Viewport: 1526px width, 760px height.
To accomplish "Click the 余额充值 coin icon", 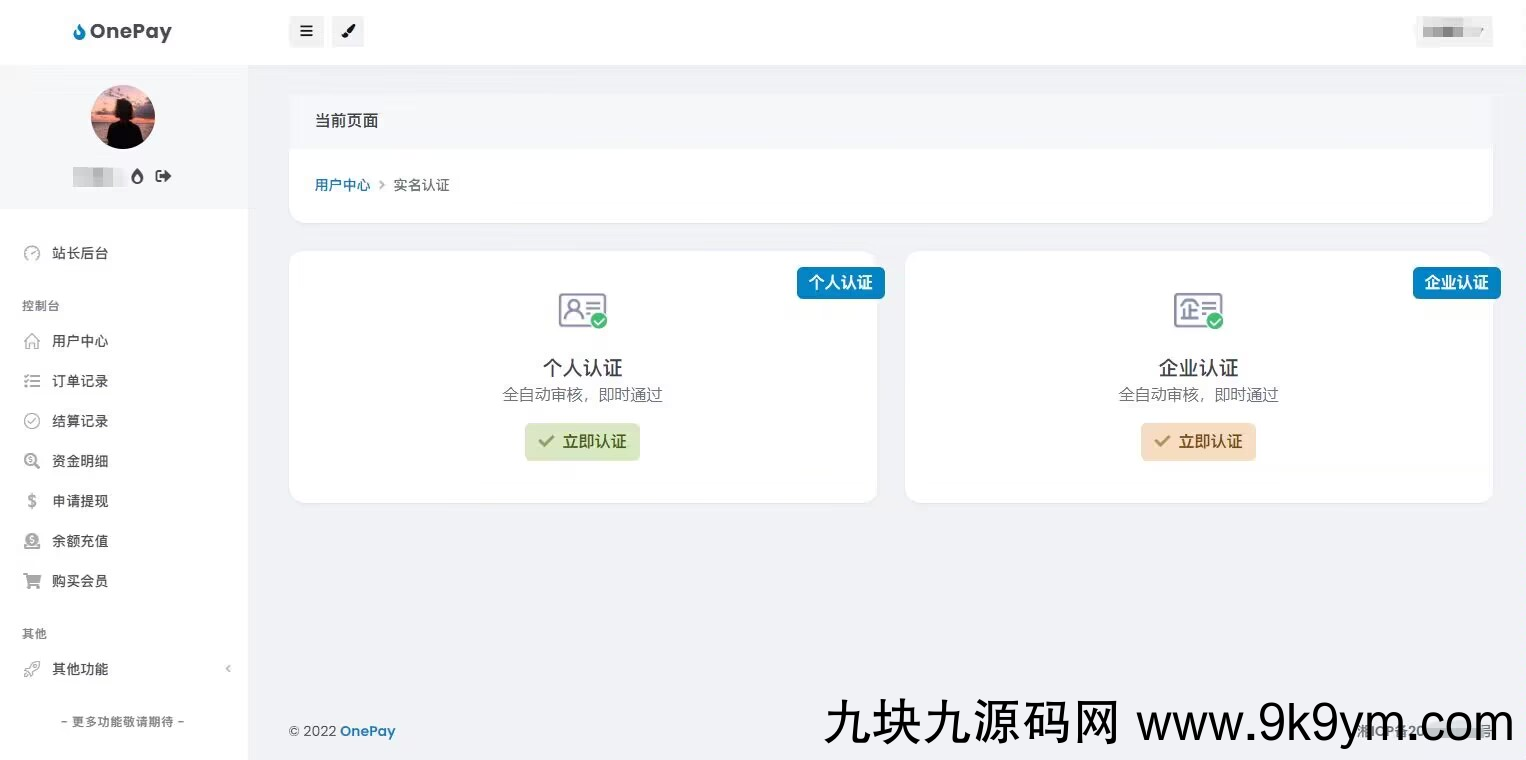I will click(x=33, y=541).
